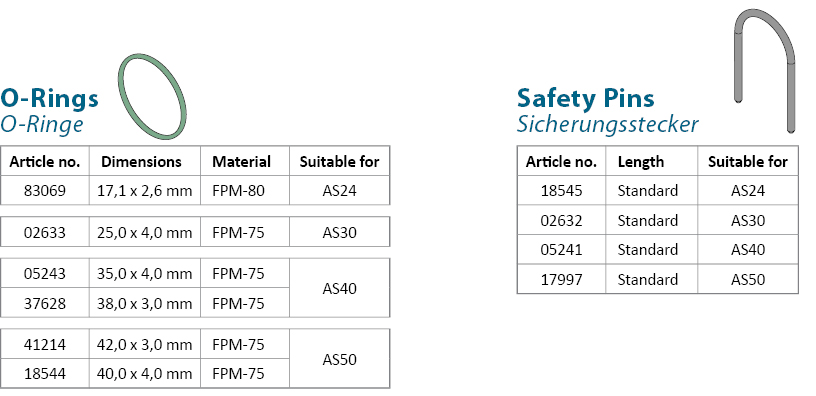Click the Sicherungsstecker subtitle
The width and height of the screenshot is (816, 396).
coord(607,125)
